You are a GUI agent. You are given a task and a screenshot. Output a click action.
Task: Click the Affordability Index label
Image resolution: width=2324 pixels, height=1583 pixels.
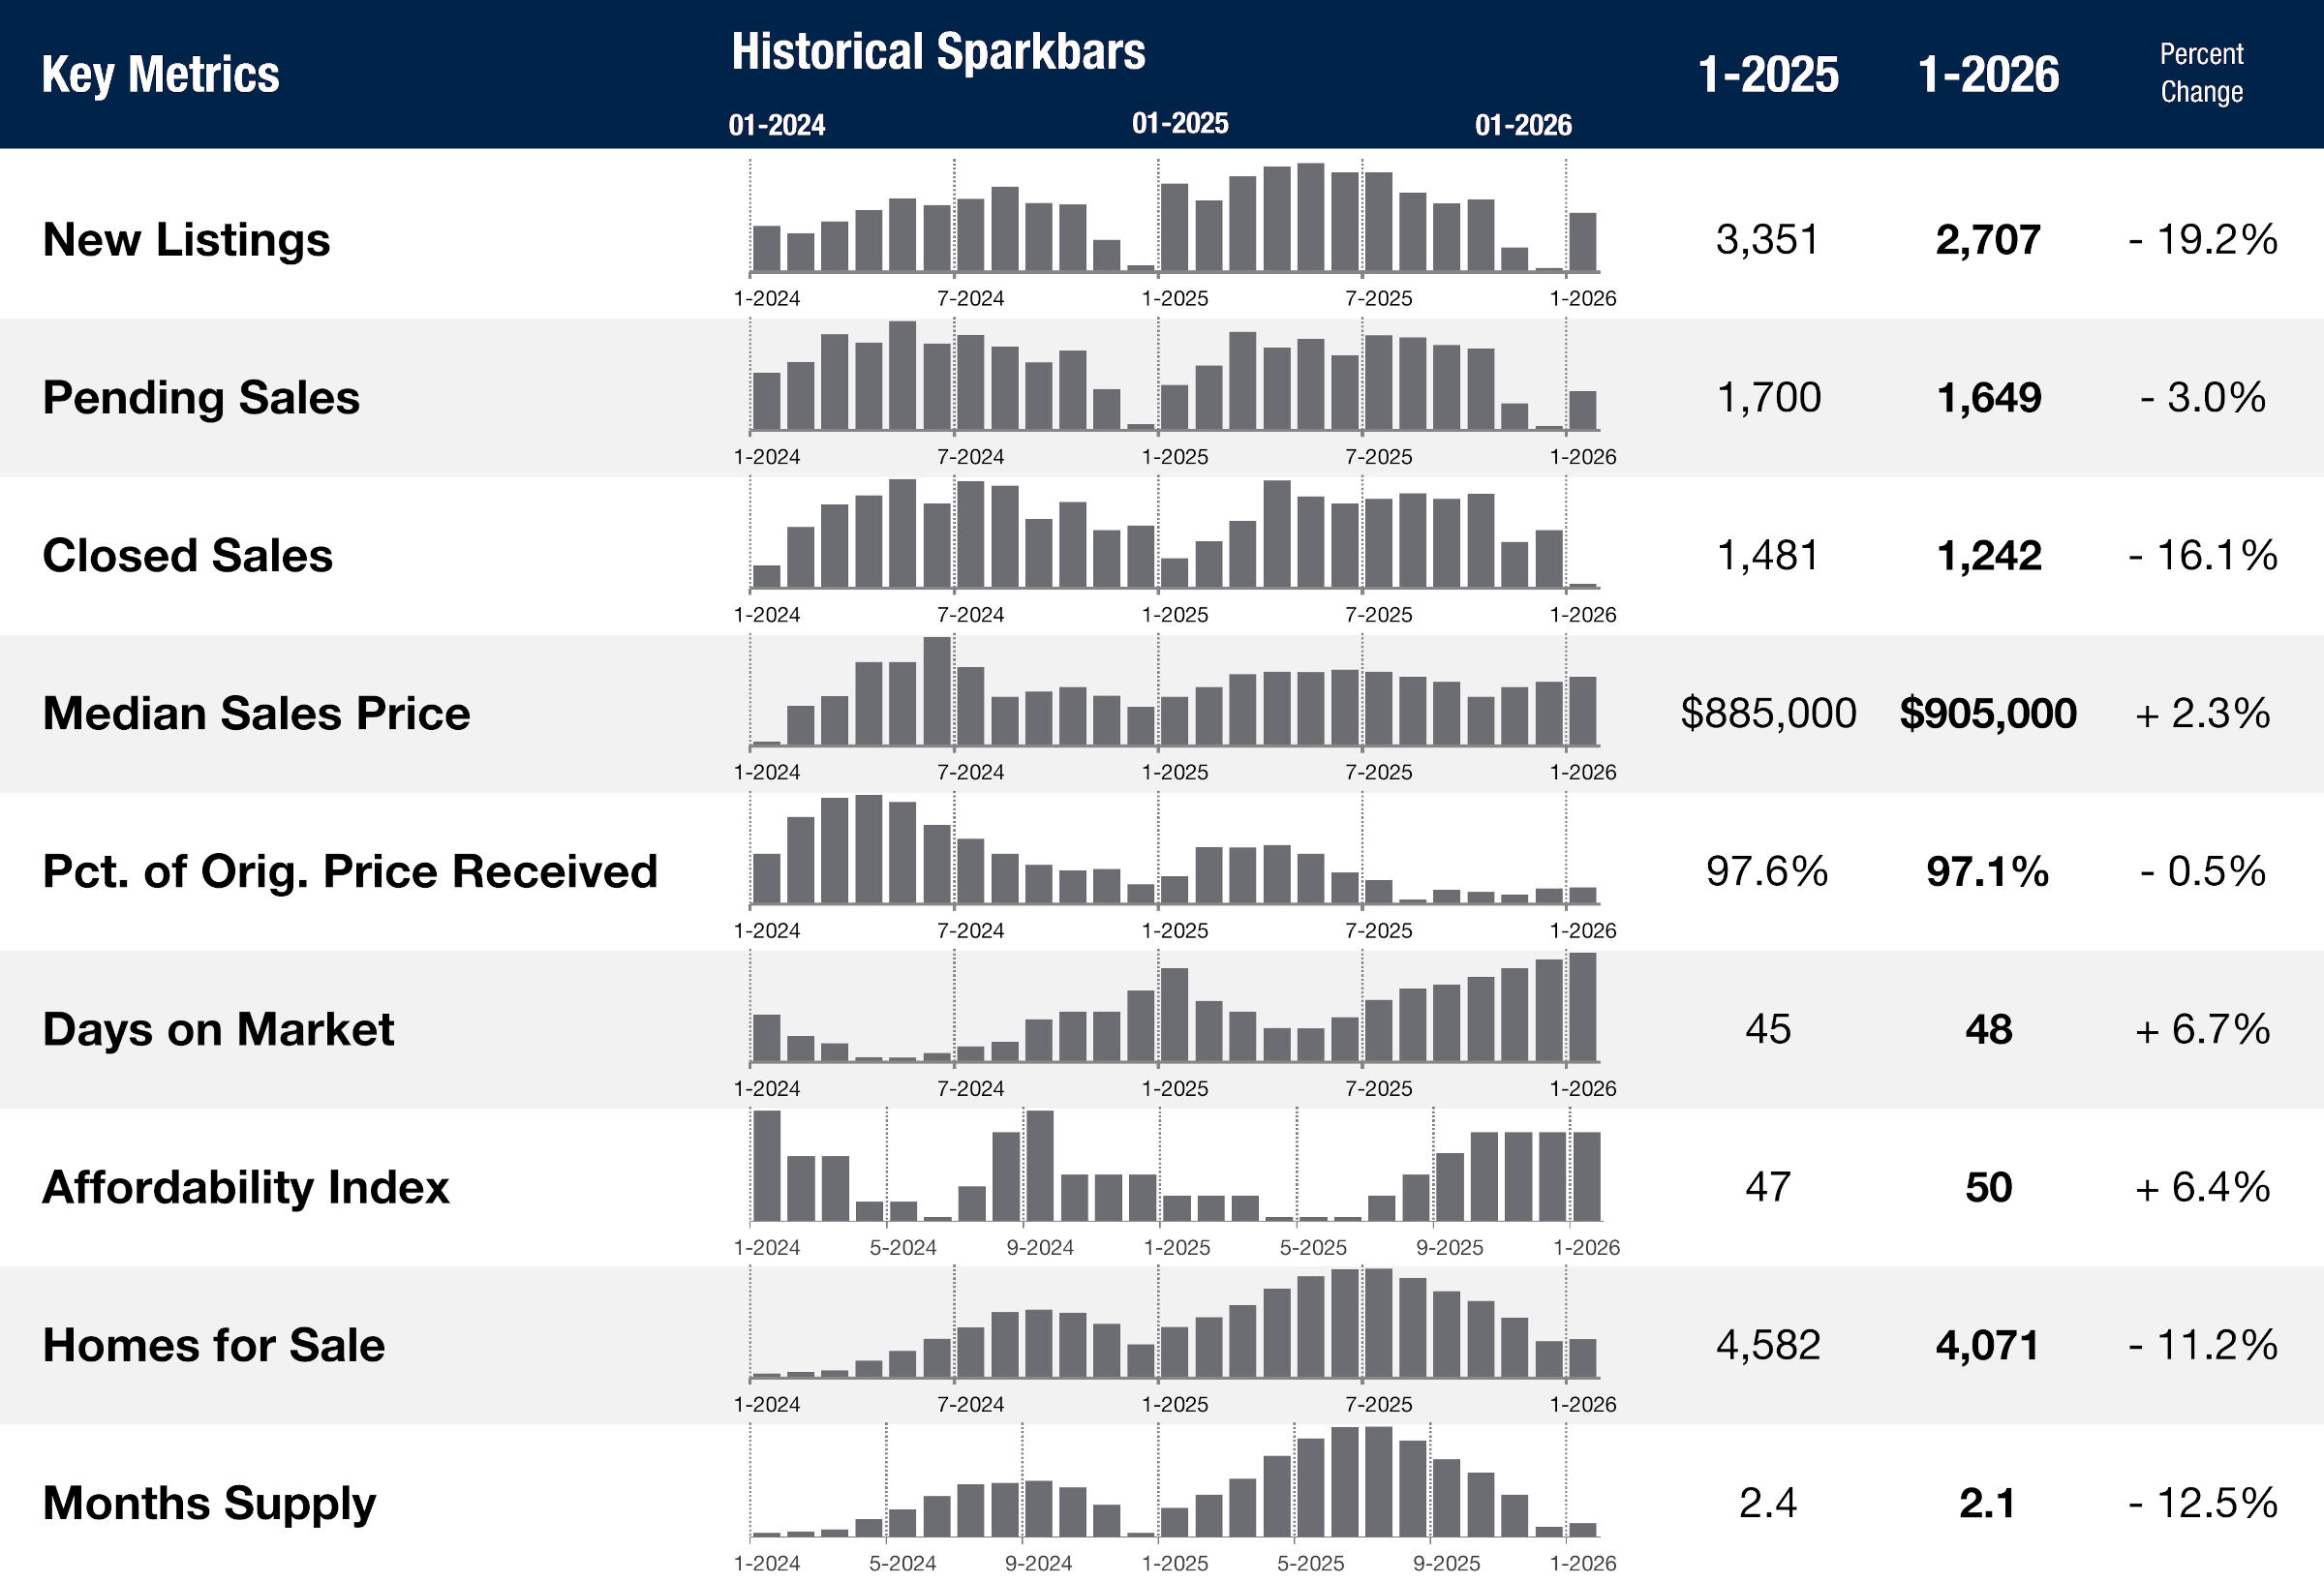pyautogui.click(x=245, y=1188)
